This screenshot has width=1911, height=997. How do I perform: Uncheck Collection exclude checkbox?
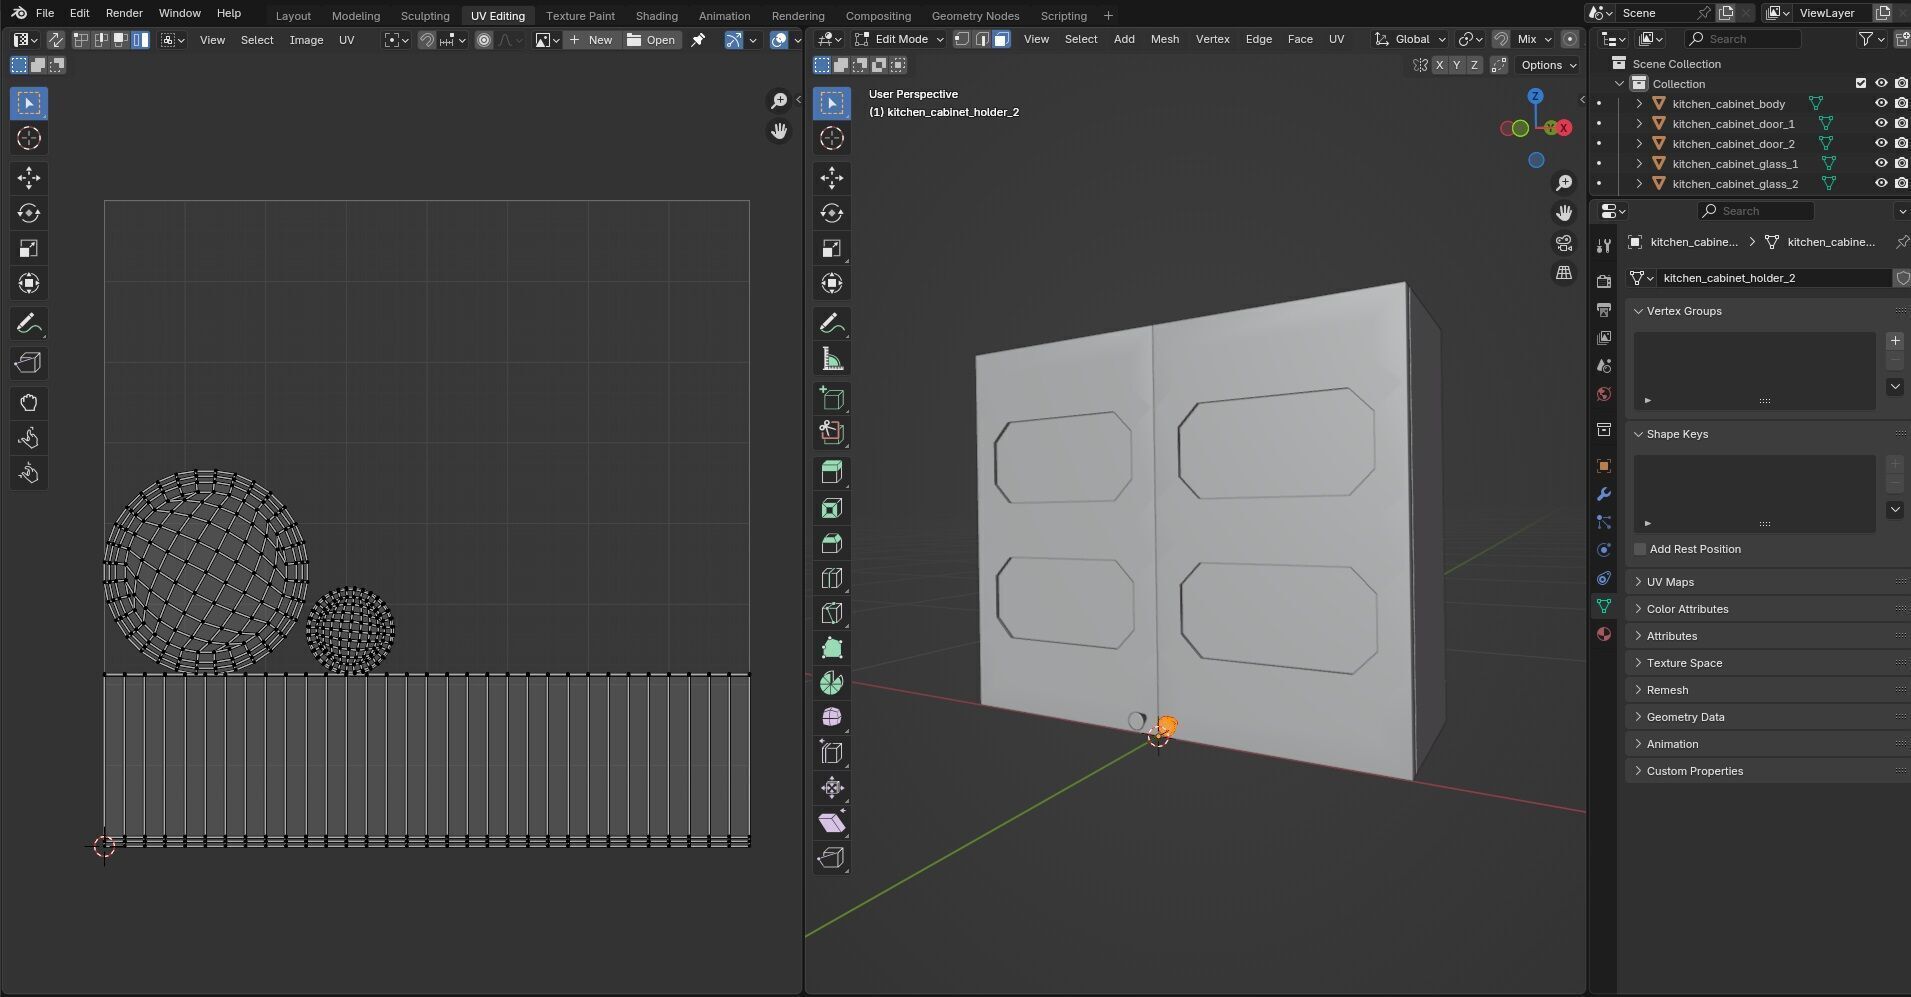(1861, 84)
